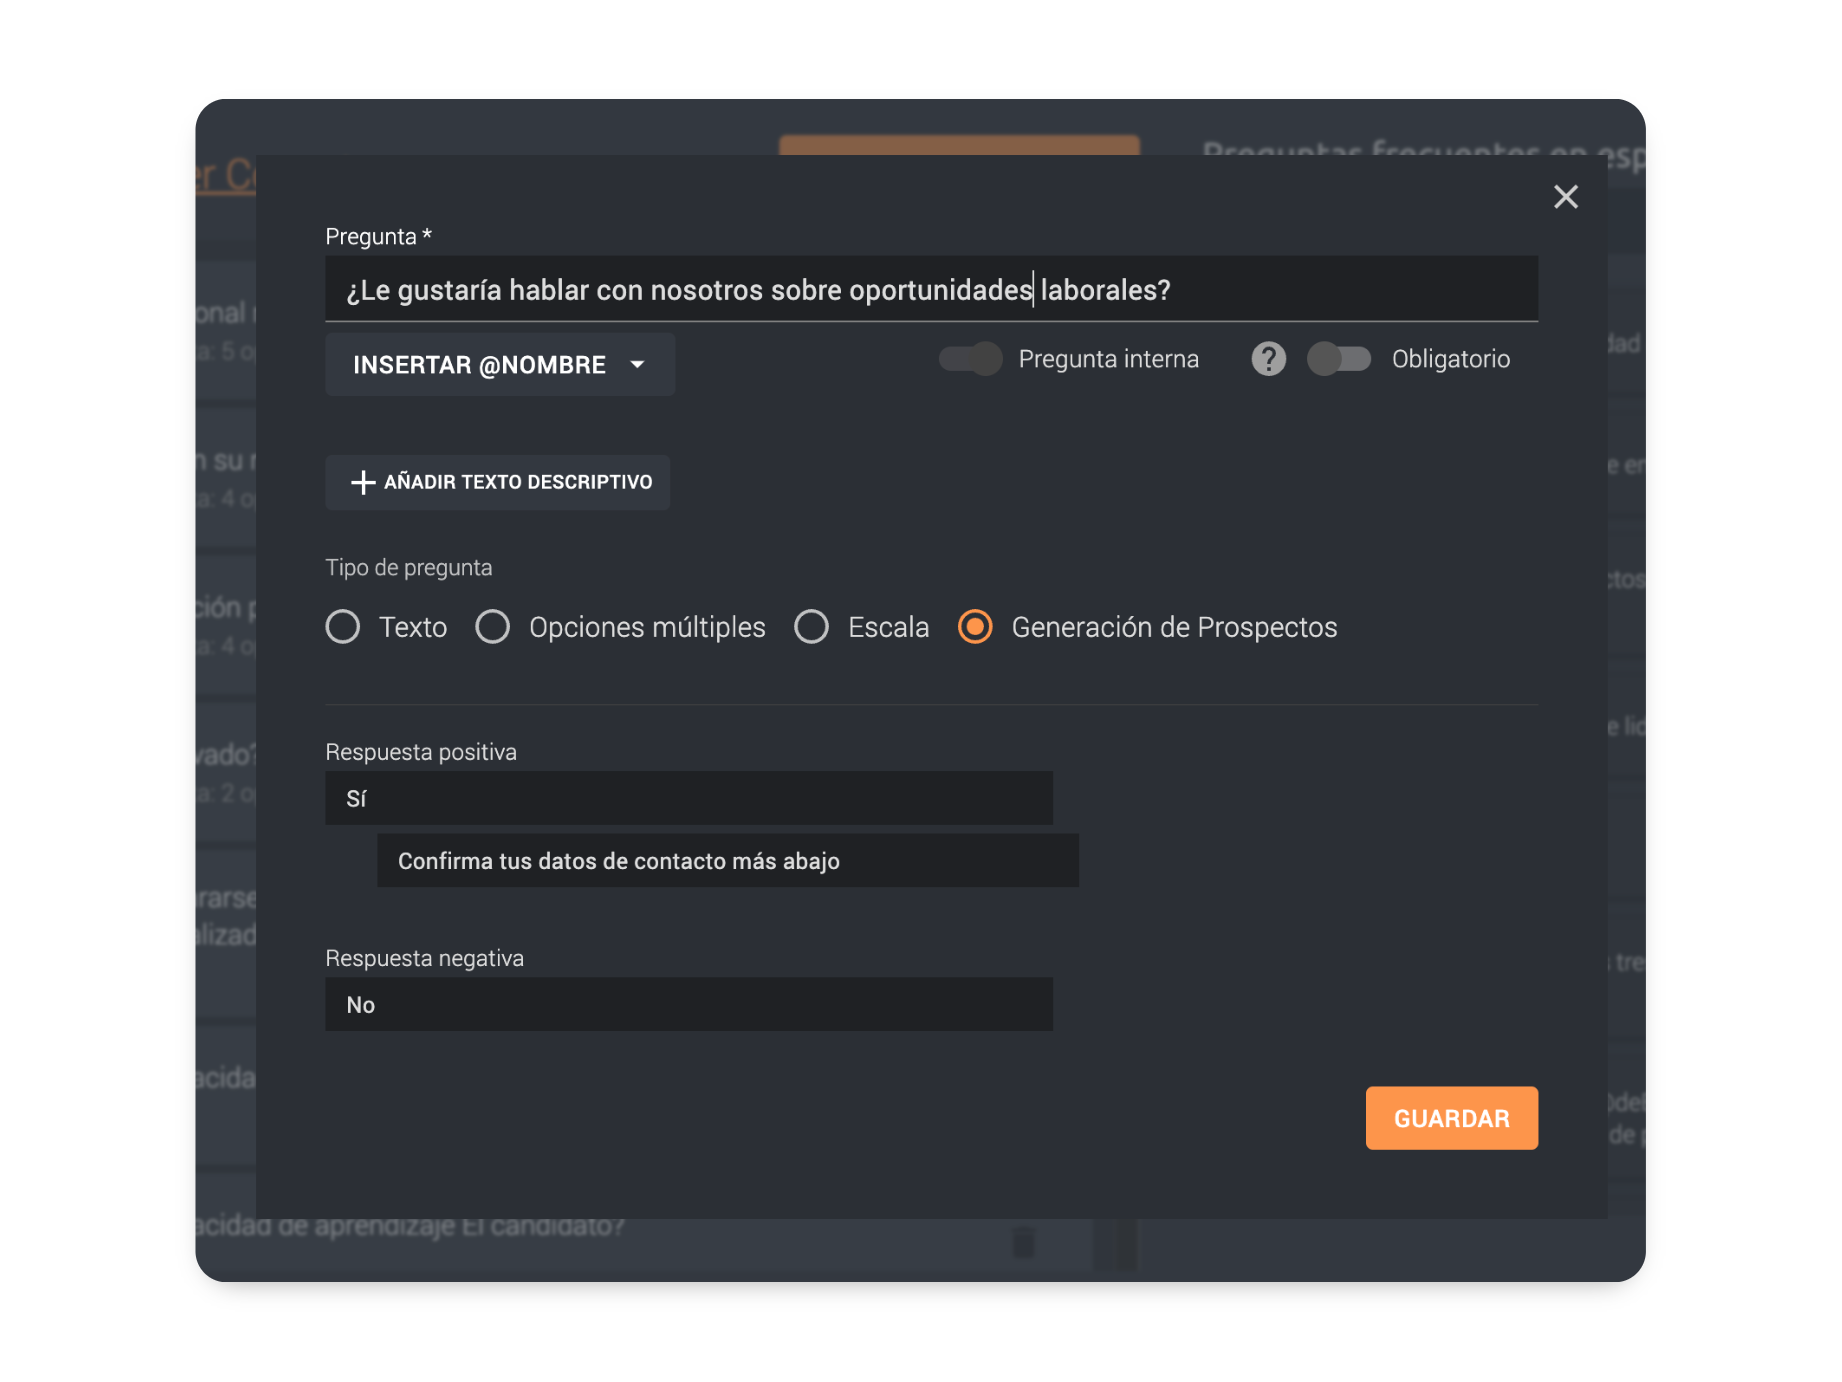The image size is (1842, 1382).
Task: Open the INSERTAR @NOMBRE dropdown
Action: coord(480,365)
